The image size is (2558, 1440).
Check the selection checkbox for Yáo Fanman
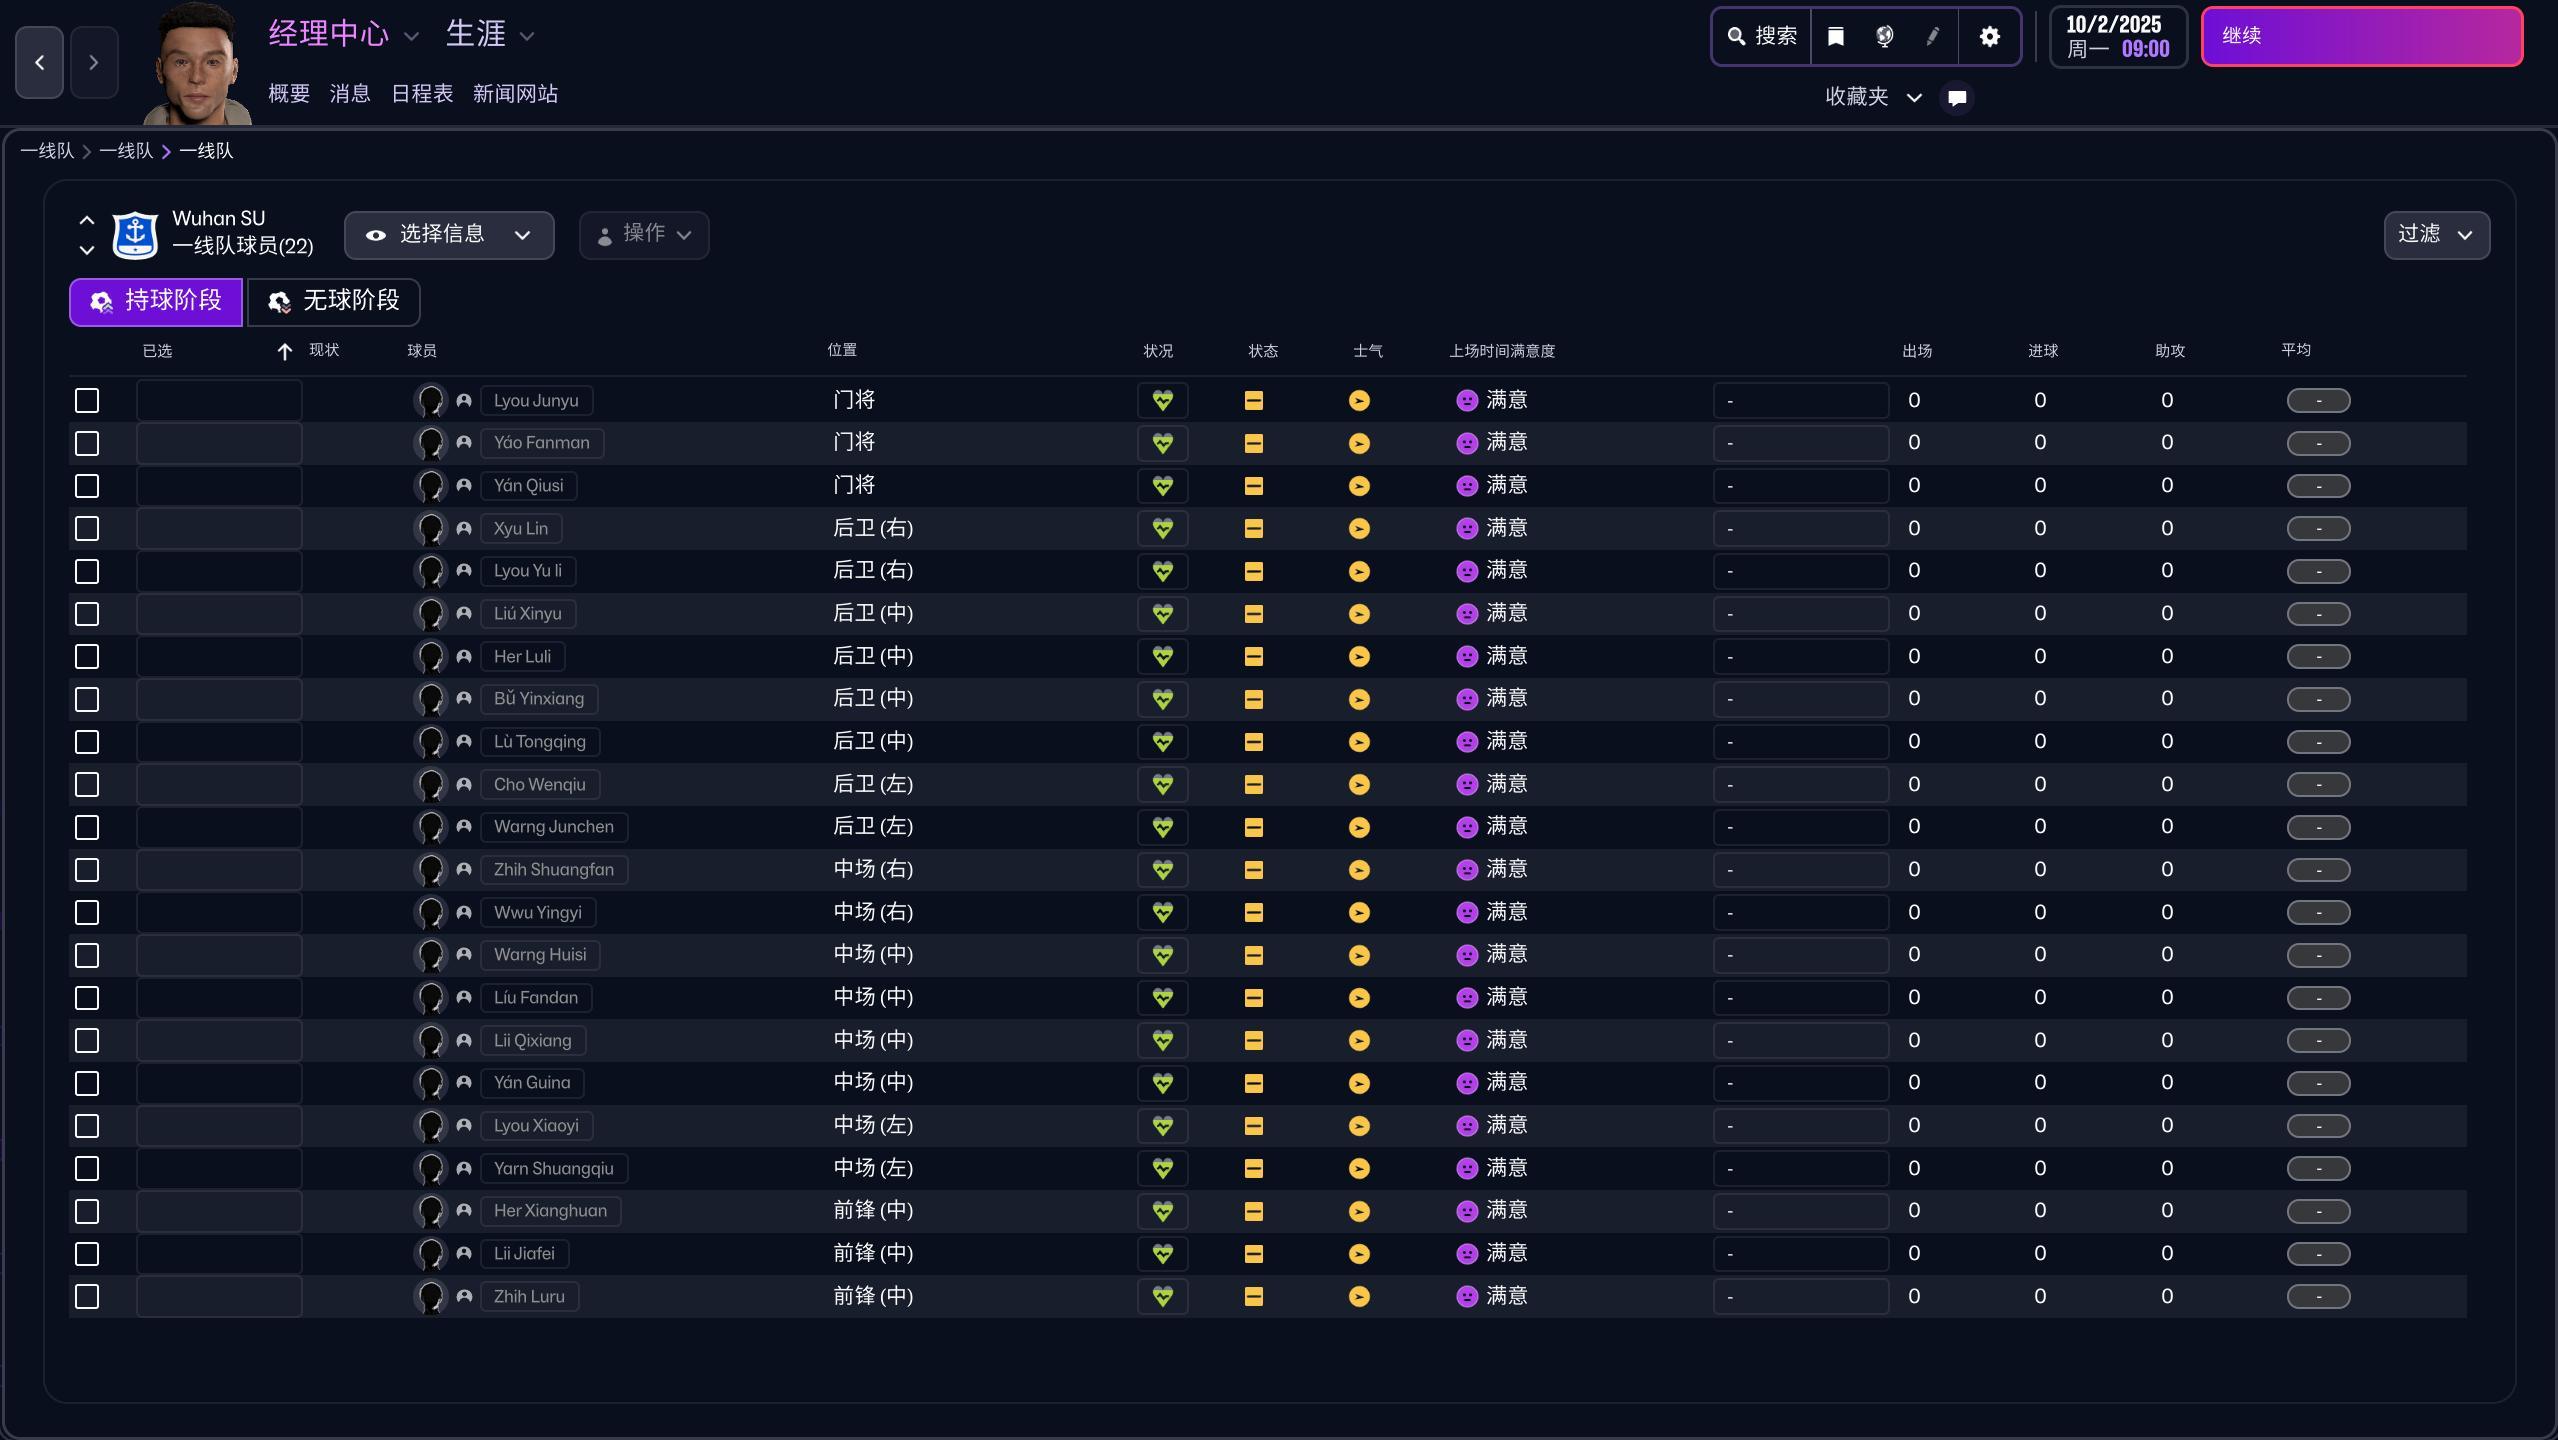click(87, 443)
